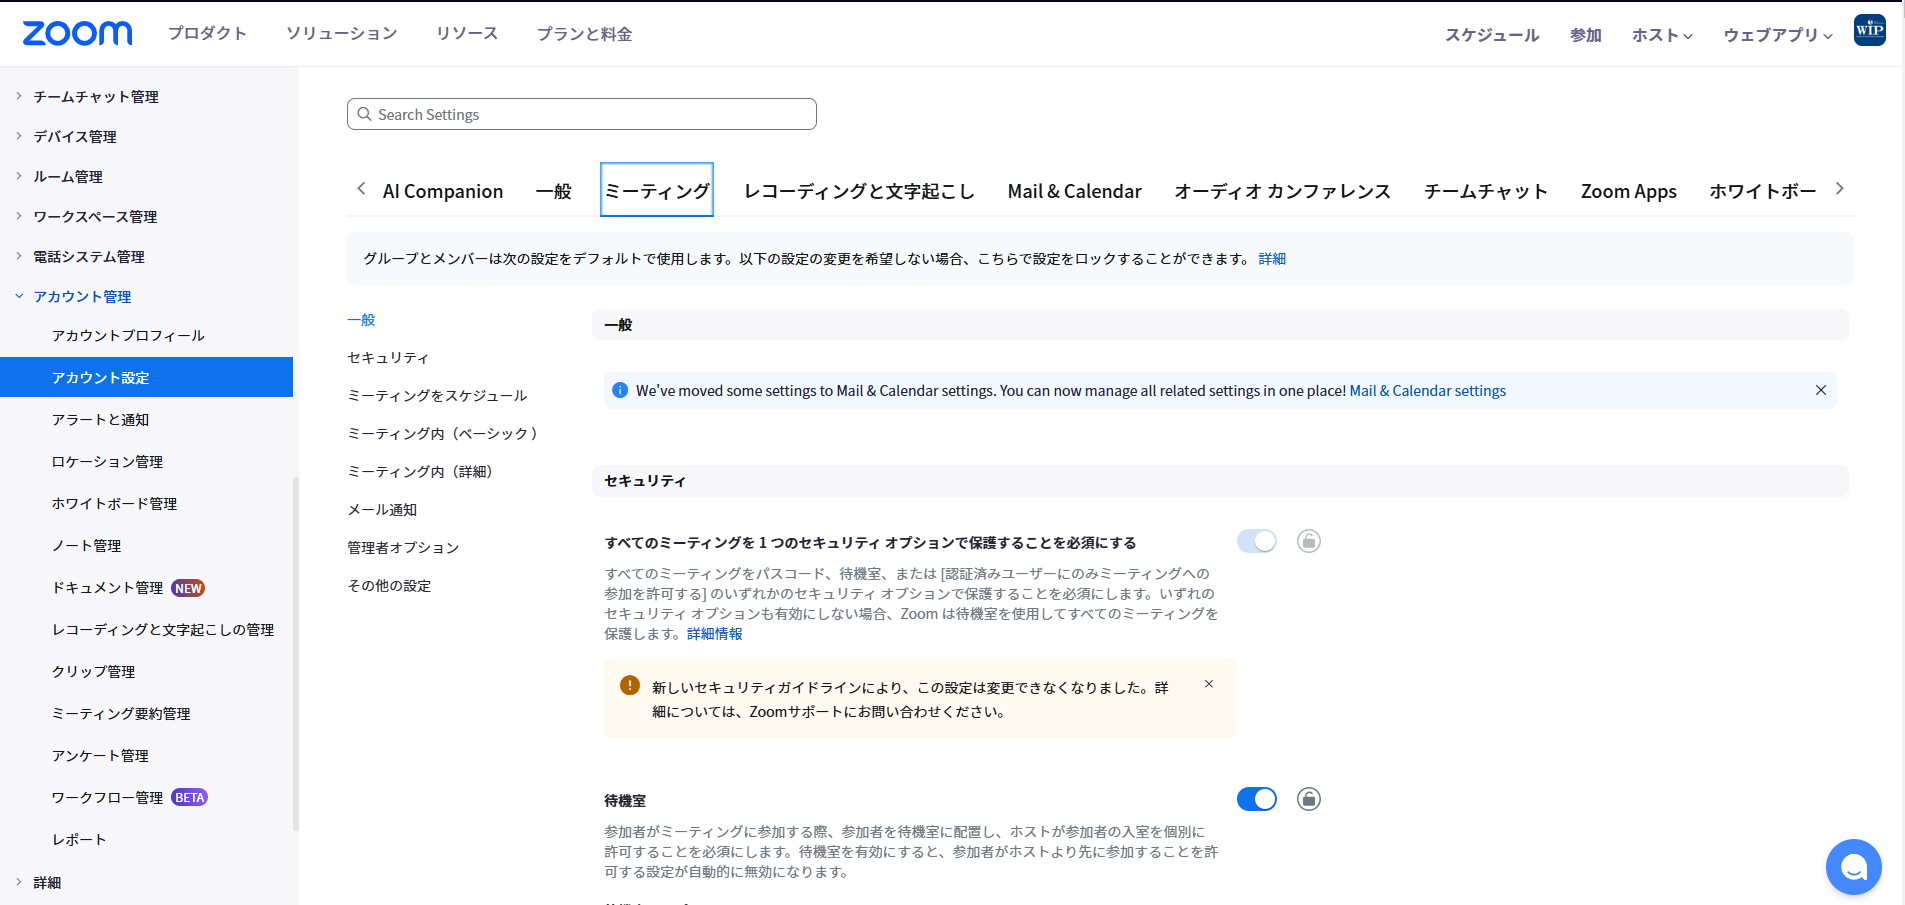This screenshot has width=1905, height=905.
Task: Open the chat support bubble
Action: [x=1853, y=866]
